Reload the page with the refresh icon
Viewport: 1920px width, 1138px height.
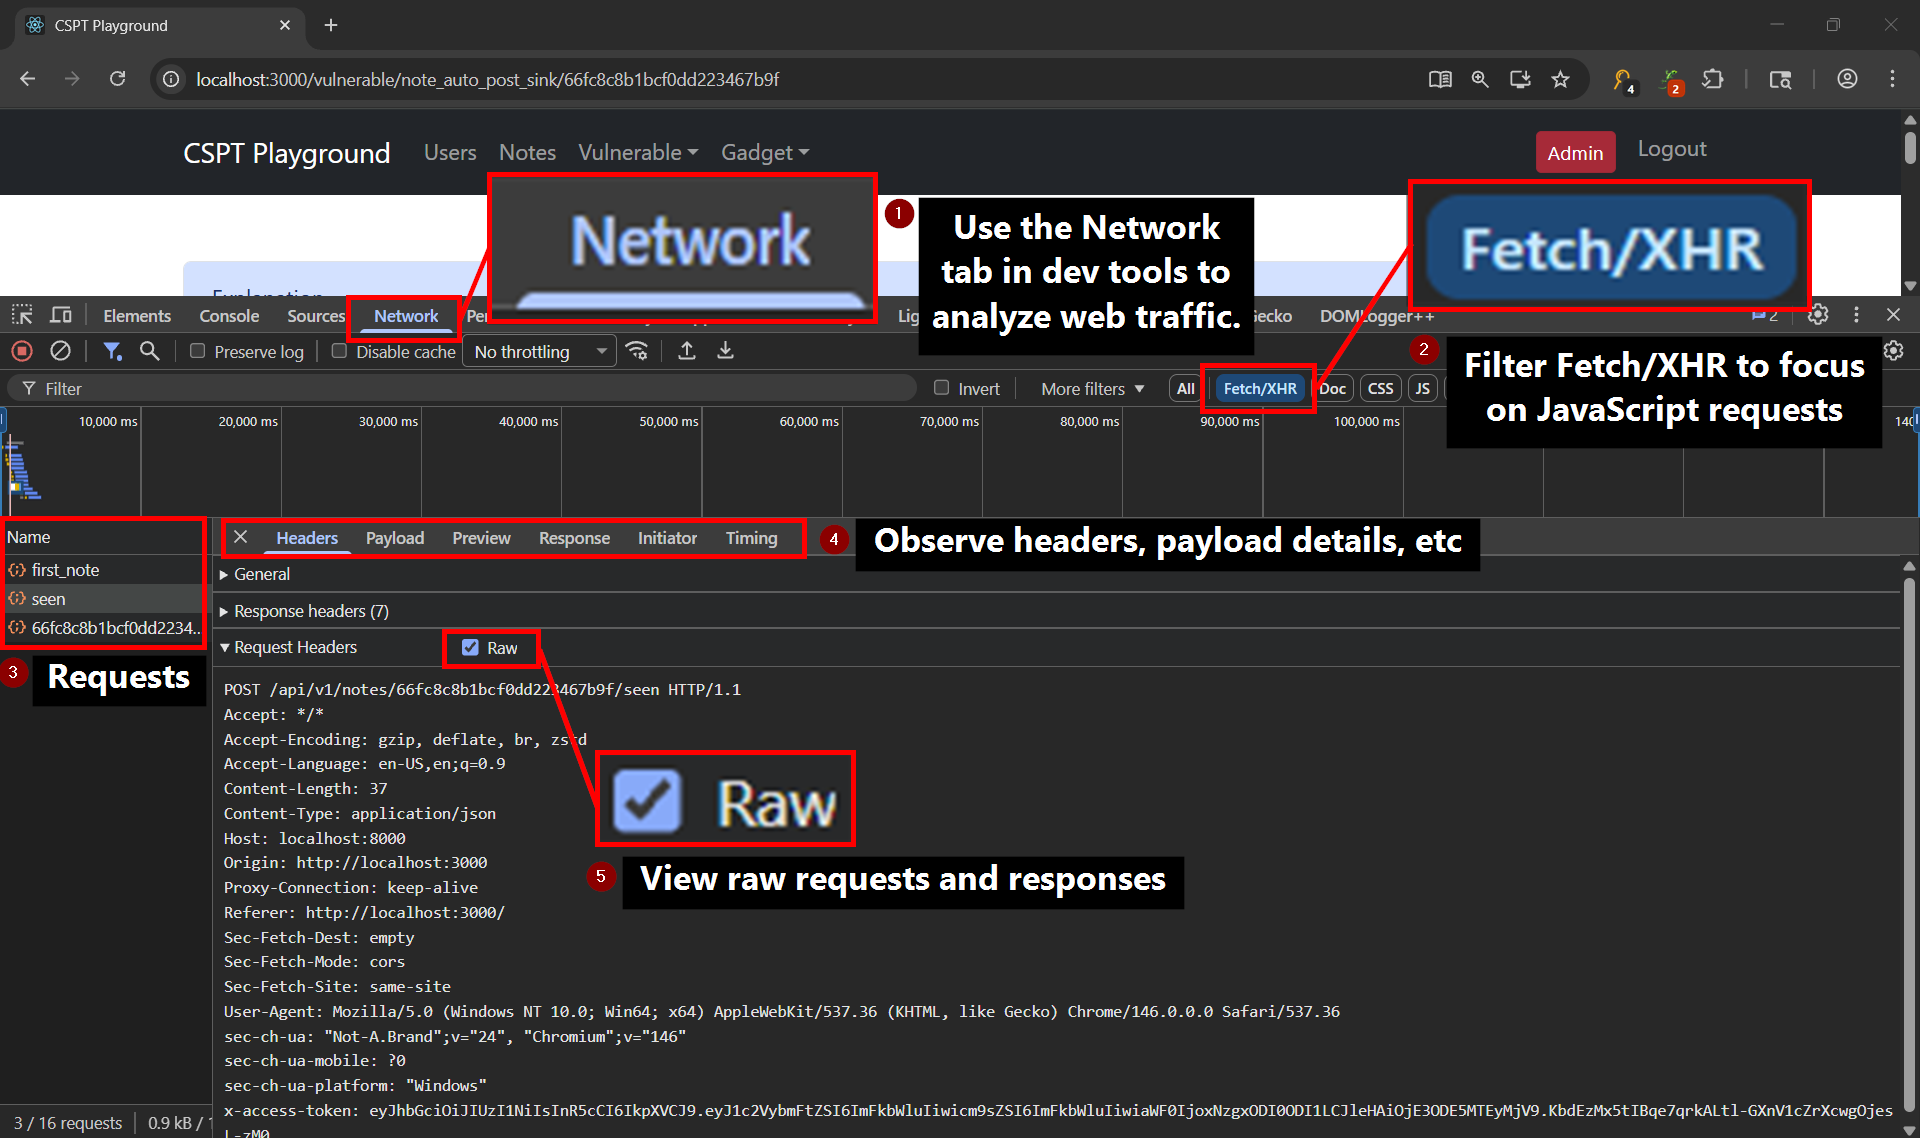pyautogui.click(x=117, y=79)
